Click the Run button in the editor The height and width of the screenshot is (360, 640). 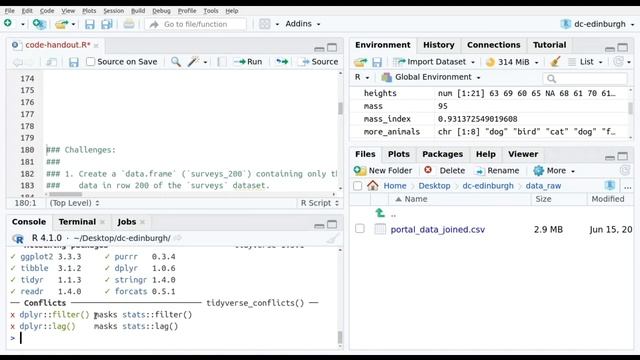tap(248, 62)
